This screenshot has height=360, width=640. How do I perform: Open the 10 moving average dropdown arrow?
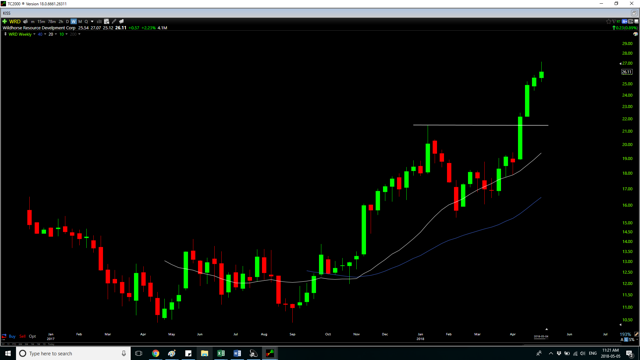[x=67, y=34]
